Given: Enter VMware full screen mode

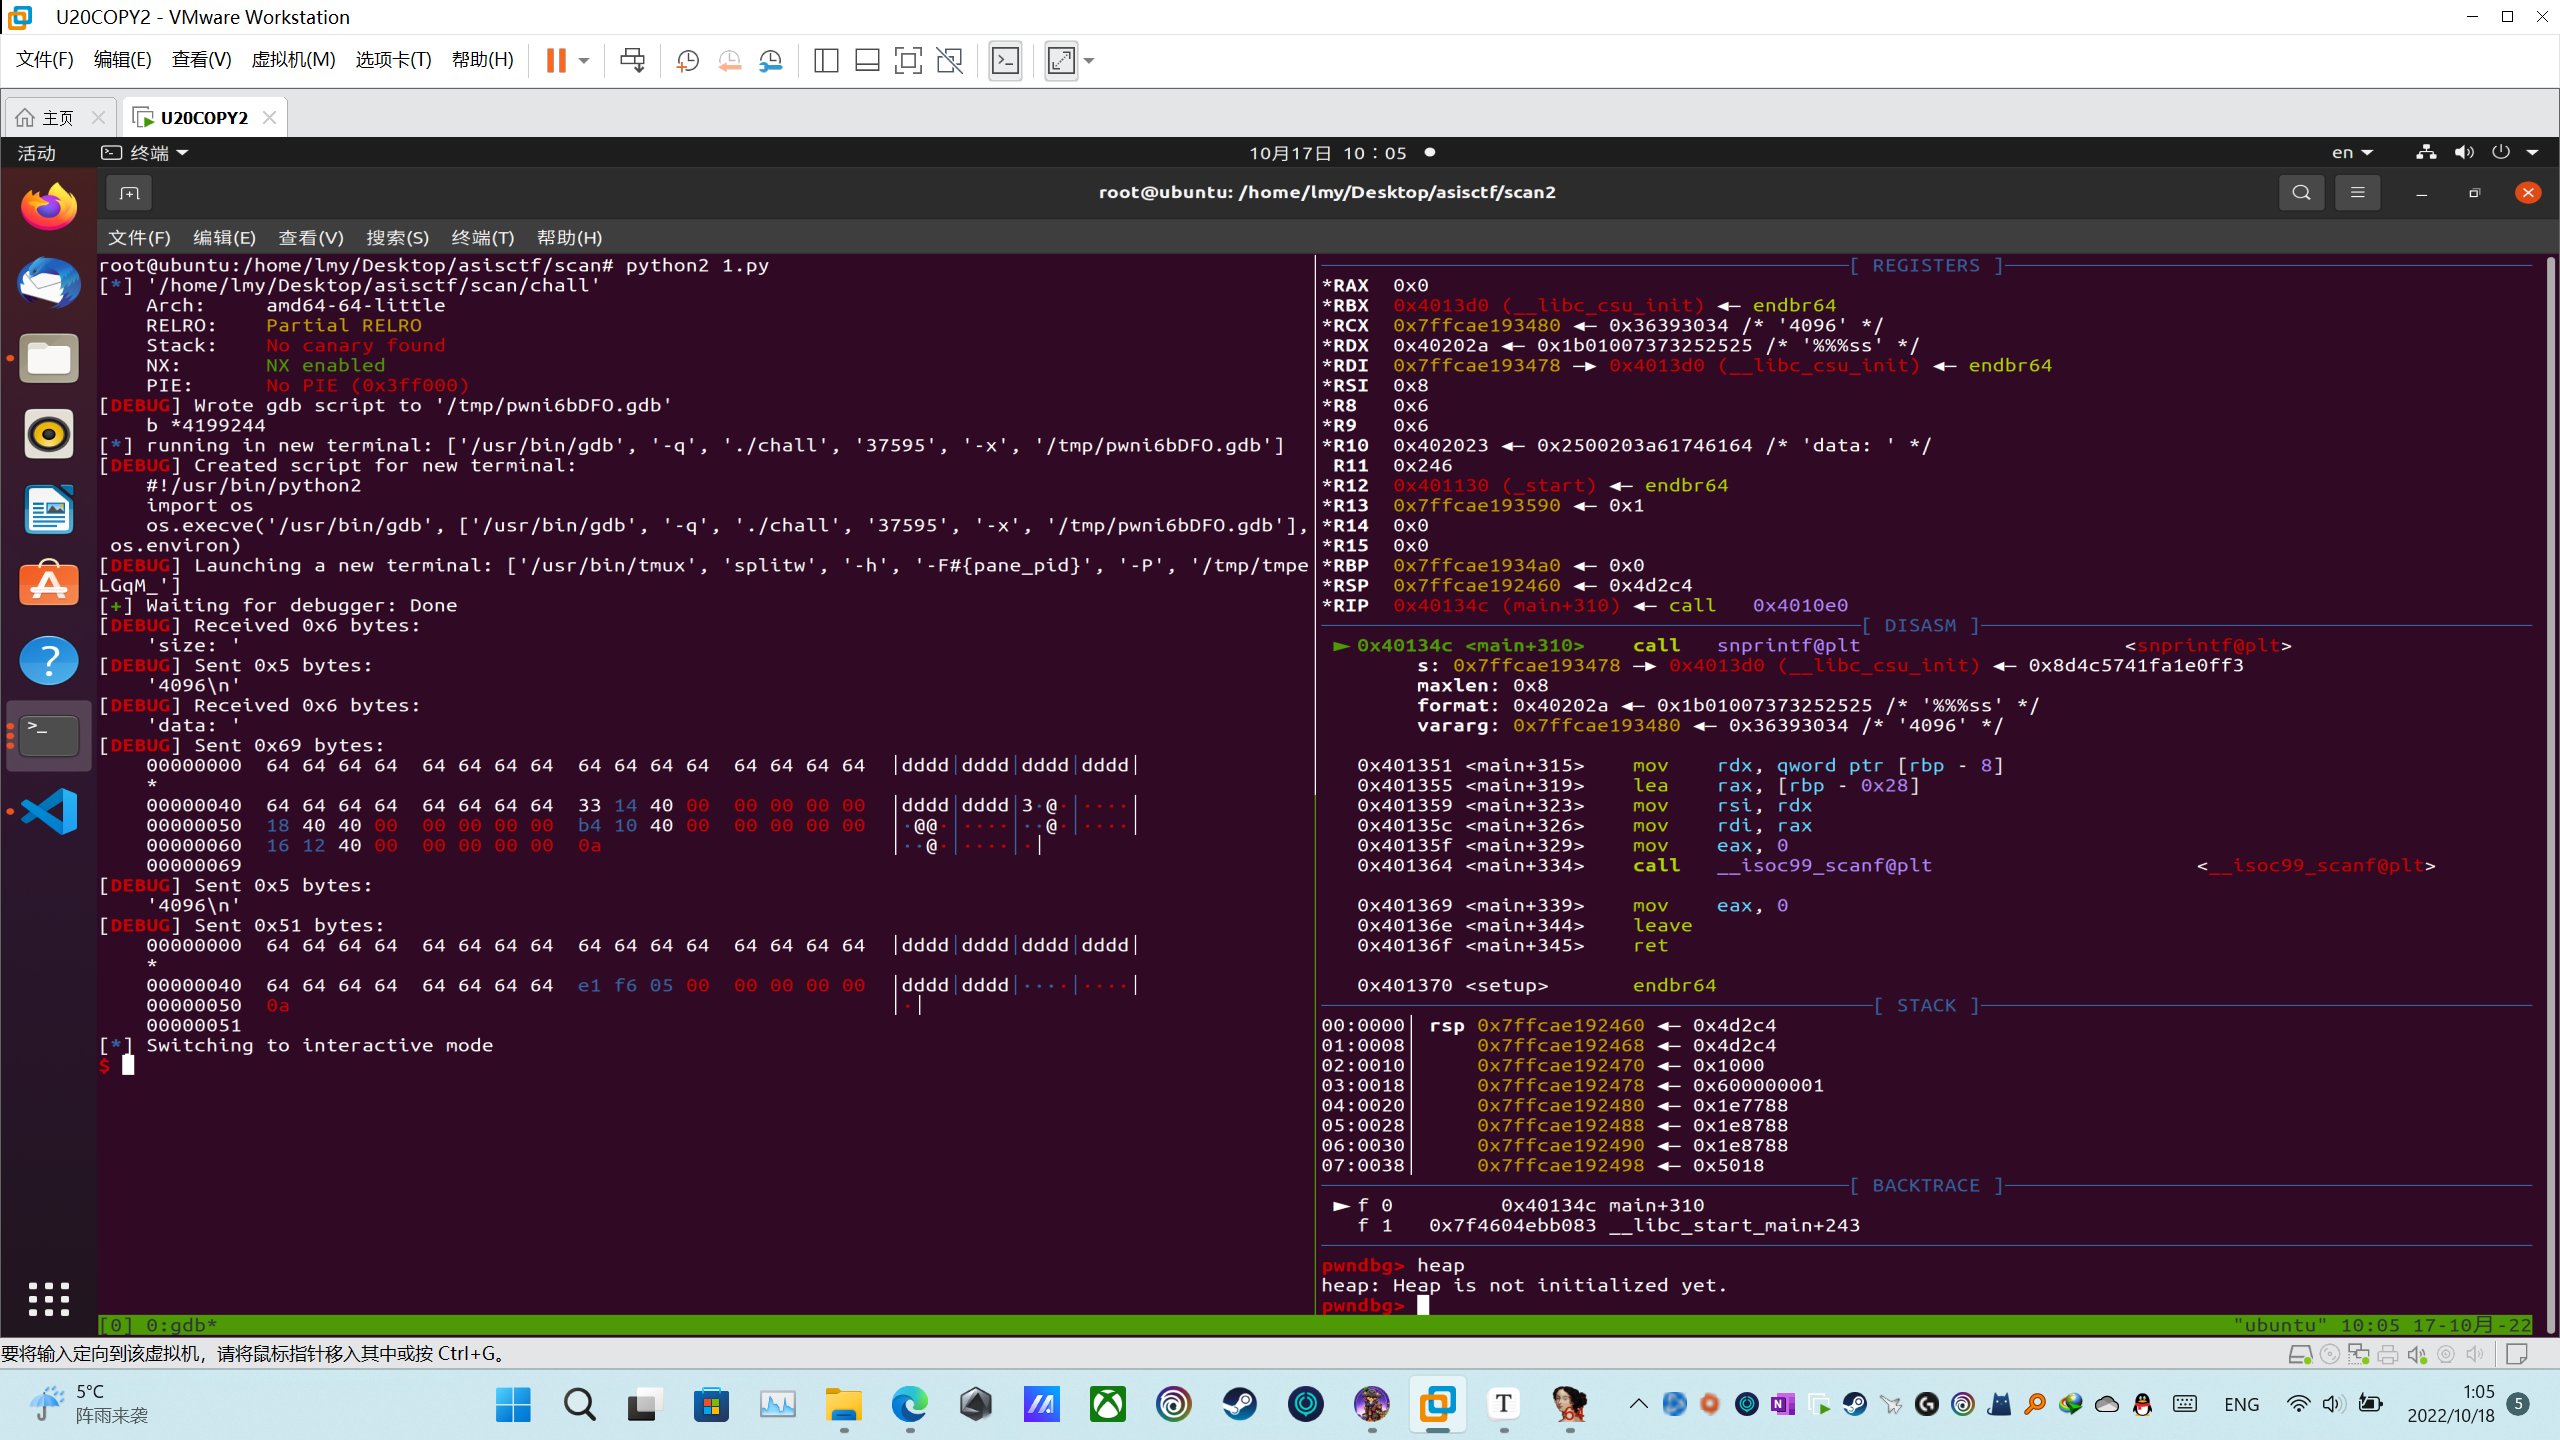Looking at the screenshot, I should click(908, 60).
